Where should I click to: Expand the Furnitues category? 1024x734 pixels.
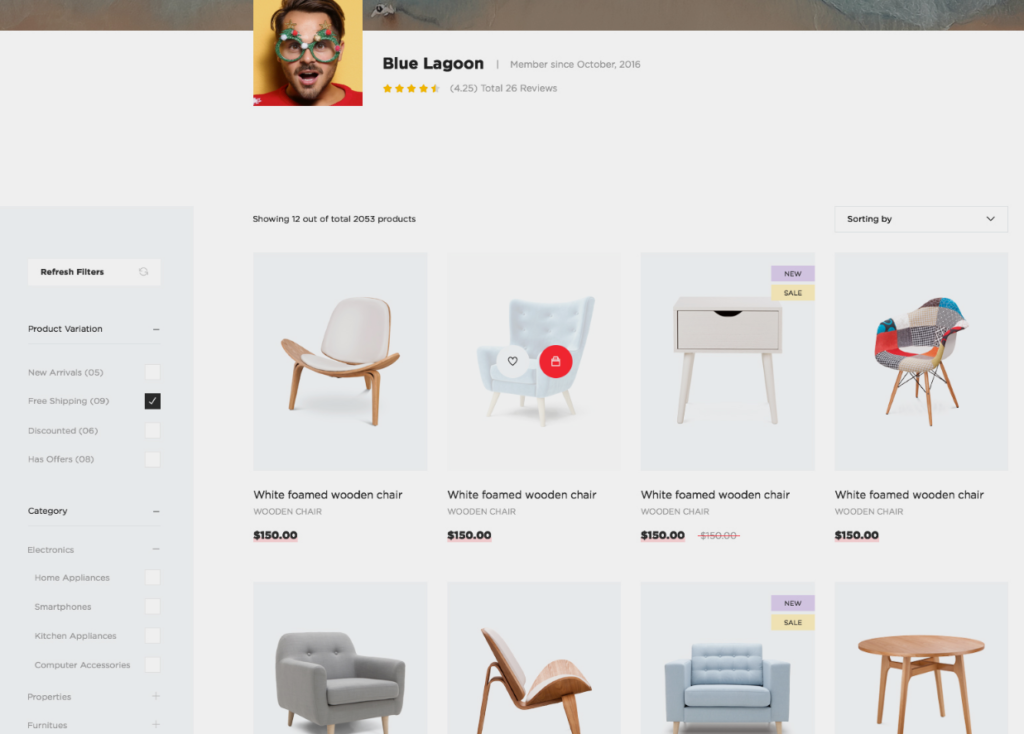point(156,724)
